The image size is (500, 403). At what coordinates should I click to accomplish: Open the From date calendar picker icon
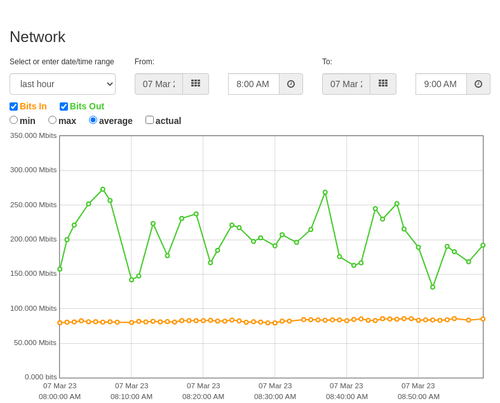click(x=196, y=84)
